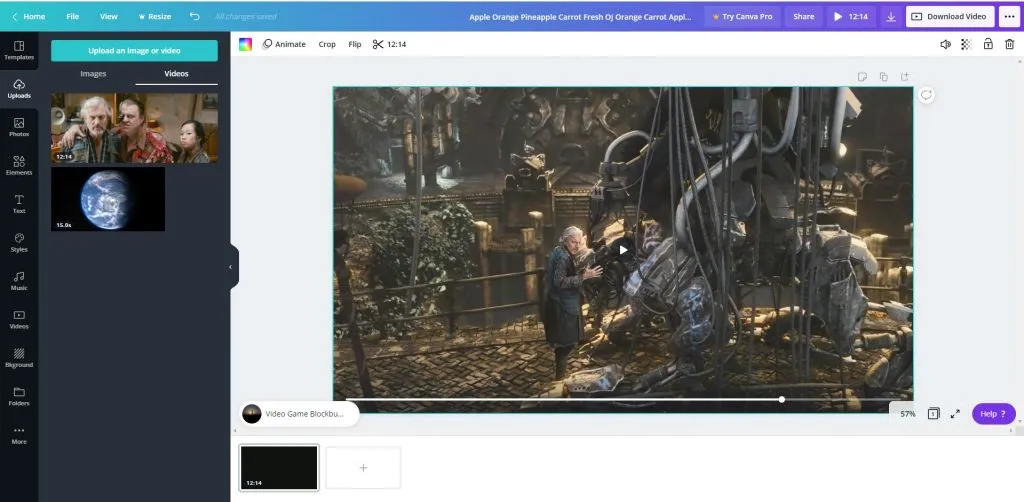Viewport: 1024px width, 502px height.
Task: Click the rainbow color picker swatch
Action: (245, 44)
